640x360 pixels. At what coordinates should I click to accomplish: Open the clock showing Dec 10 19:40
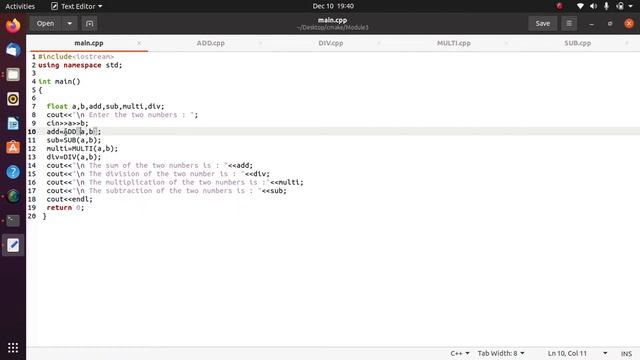[333, 6]
